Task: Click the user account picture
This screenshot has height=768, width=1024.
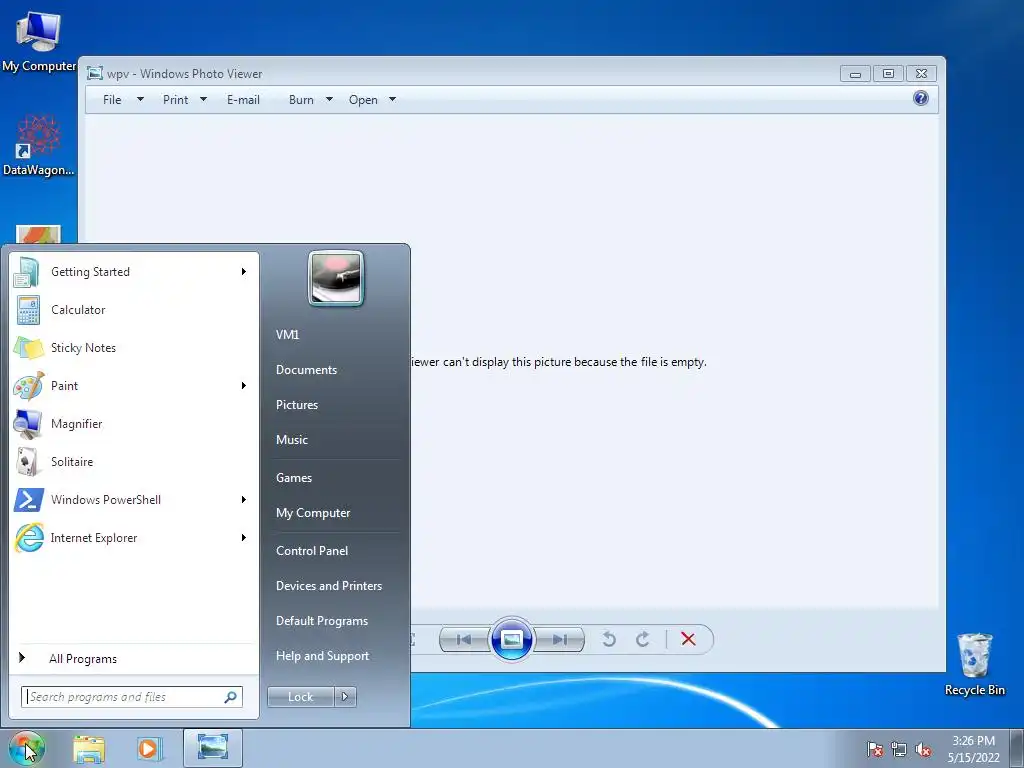Action: click(x=336, y=278)
